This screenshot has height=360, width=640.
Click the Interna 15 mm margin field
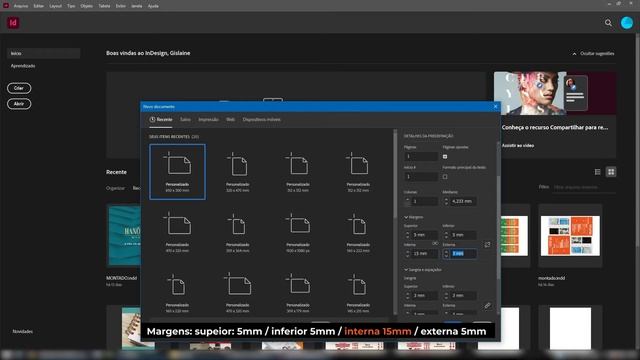coord(424,253)
